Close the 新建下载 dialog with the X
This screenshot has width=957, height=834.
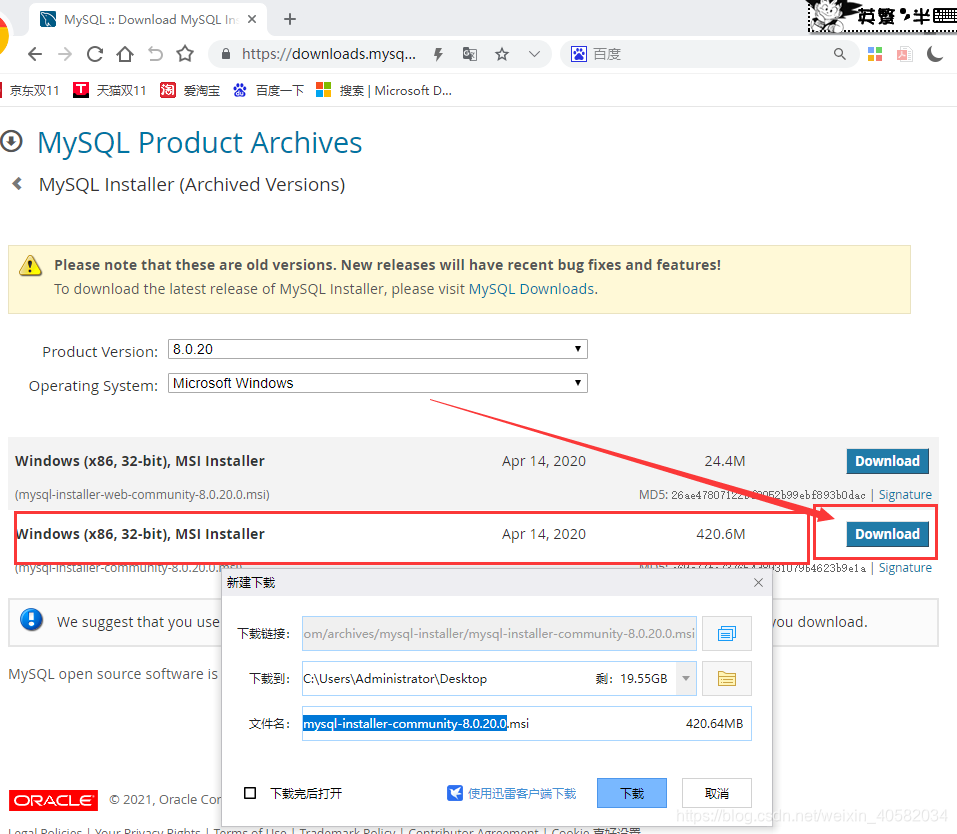pyautogui.click(x=758, y=582)
